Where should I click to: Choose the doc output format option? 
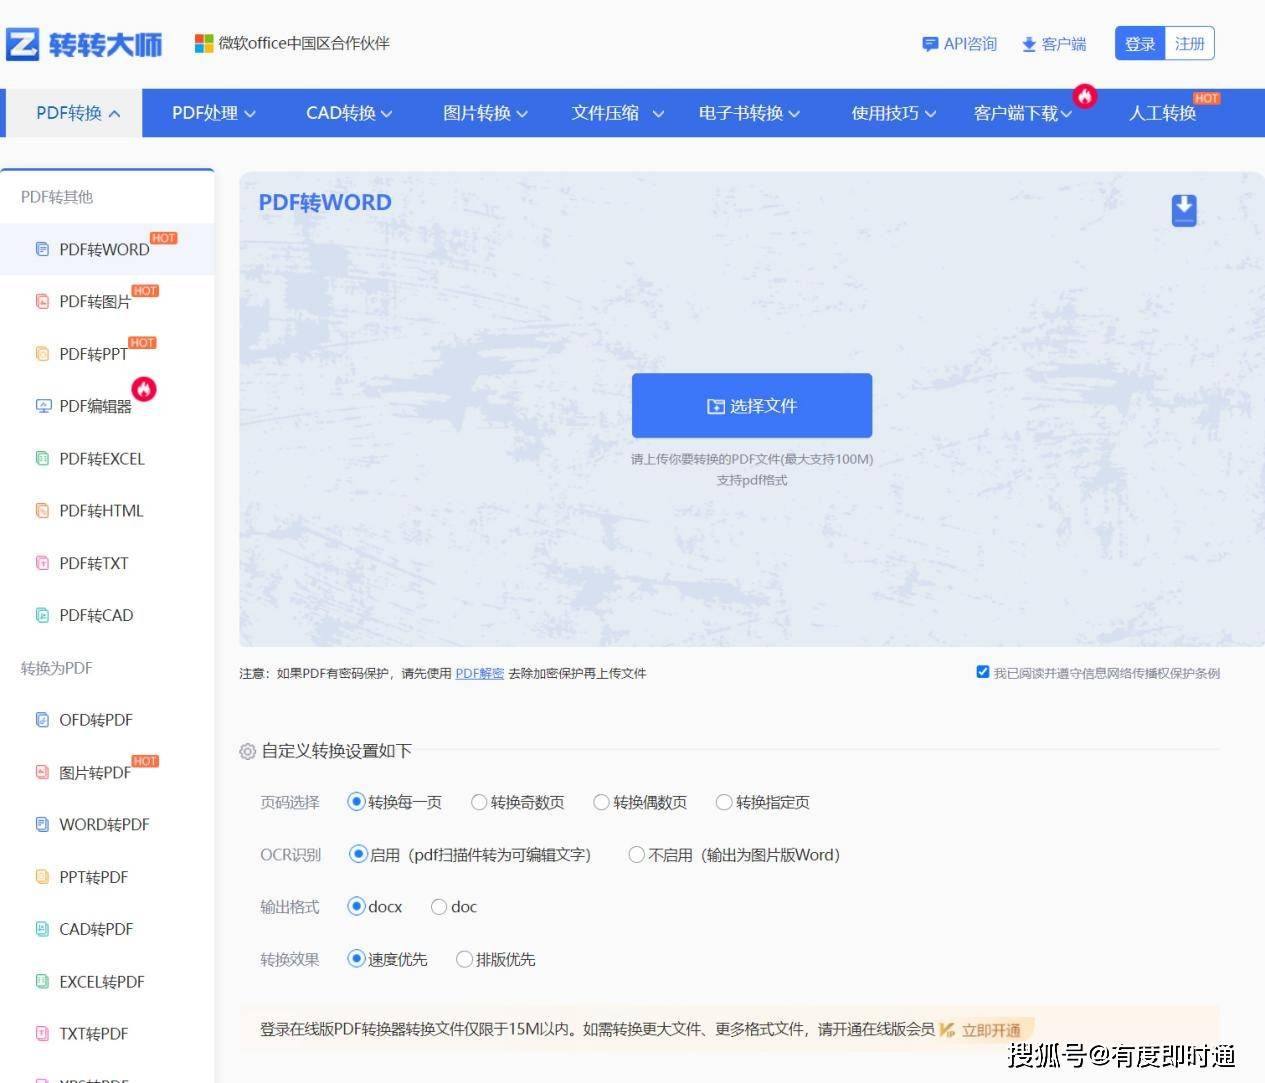[x=439, y=907]
